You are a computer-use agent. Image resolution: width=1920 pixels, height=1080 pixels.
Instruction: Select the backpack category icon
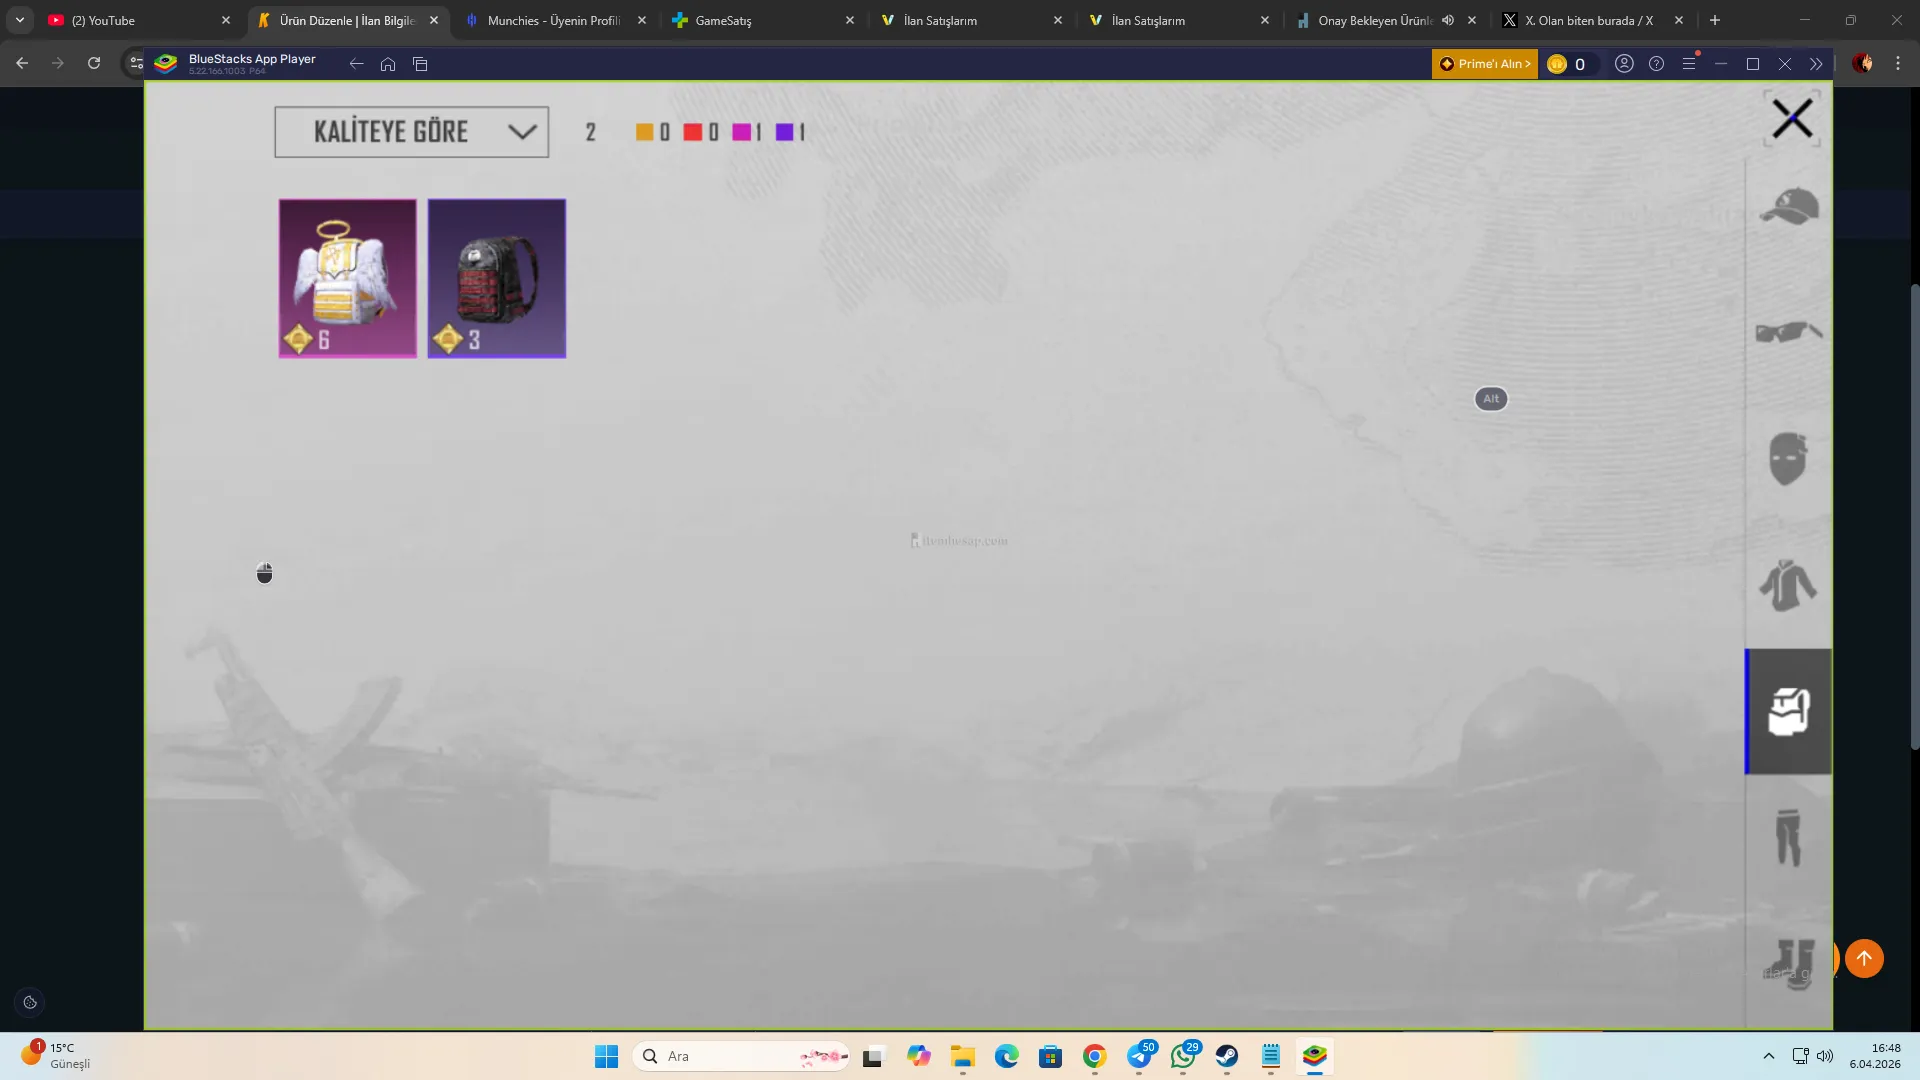coord(1788,711)
